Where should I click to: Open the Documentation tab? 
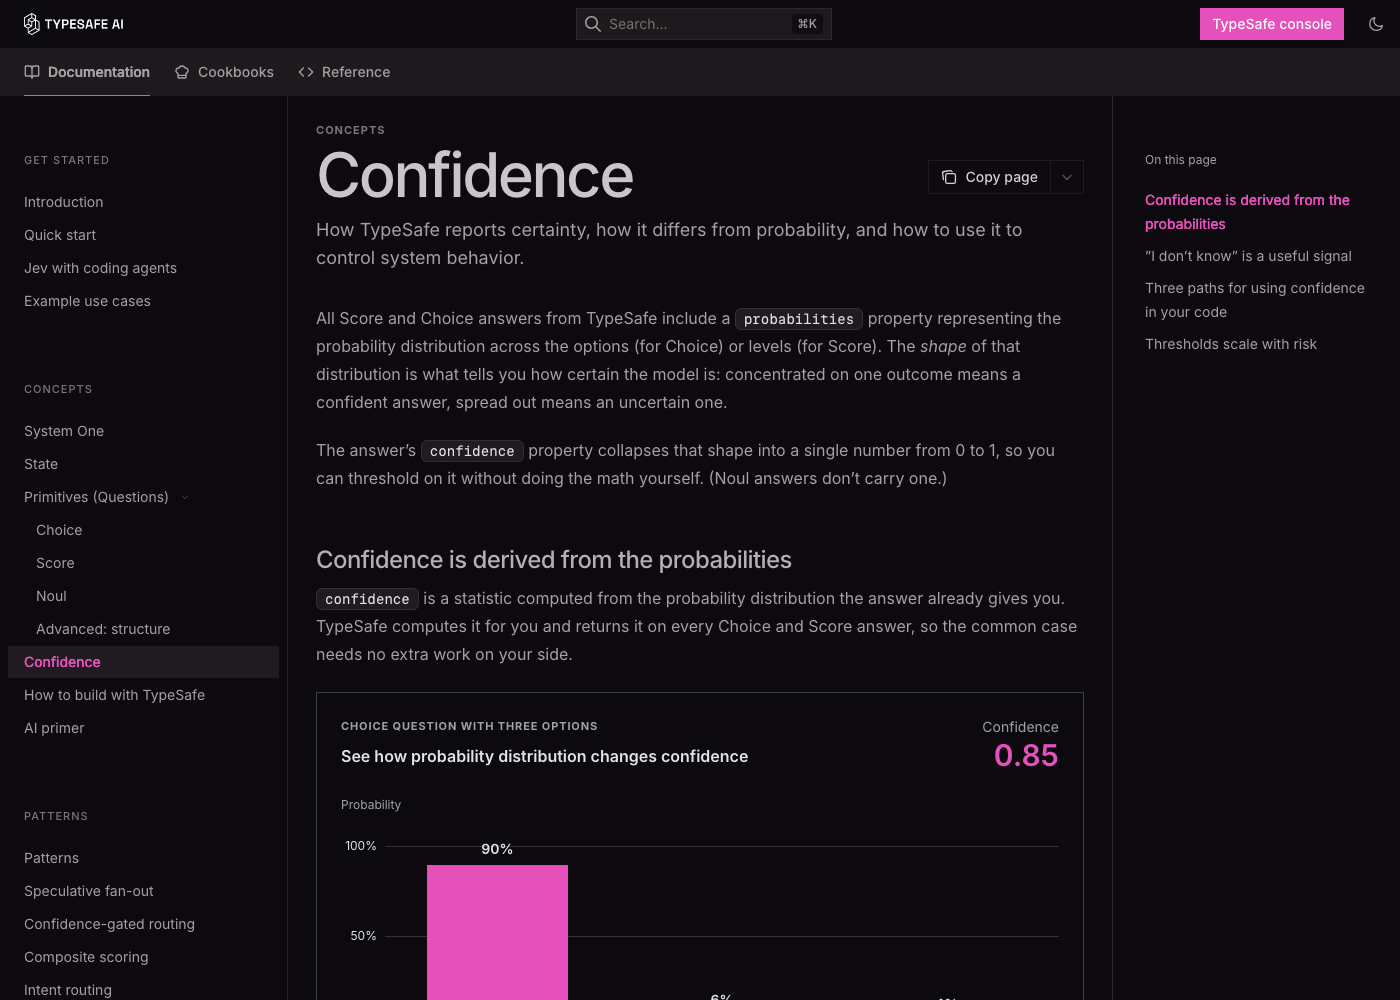click(87, 72)
